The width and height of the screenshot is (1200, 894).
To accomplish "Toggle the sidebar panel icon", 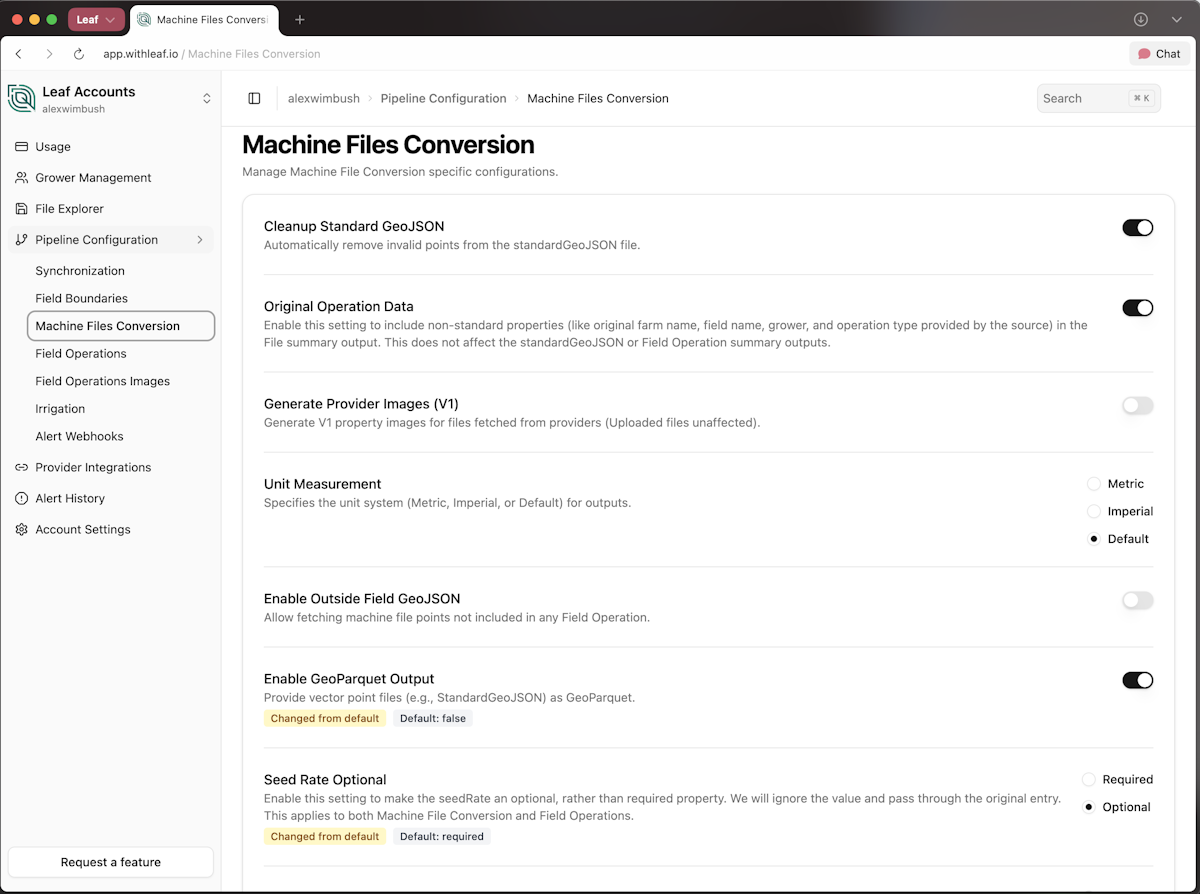I will pos(254,98).
